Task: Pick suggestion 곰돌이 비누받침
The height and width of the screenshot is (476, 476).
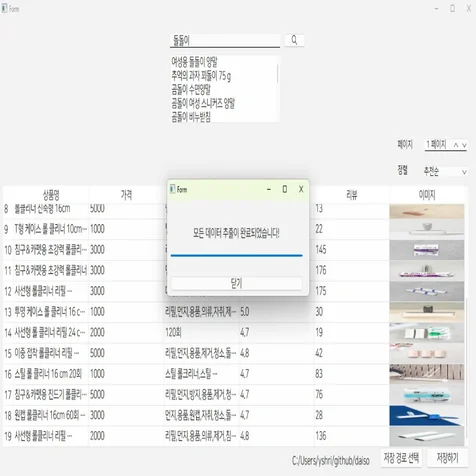Action: coord(191,117)
